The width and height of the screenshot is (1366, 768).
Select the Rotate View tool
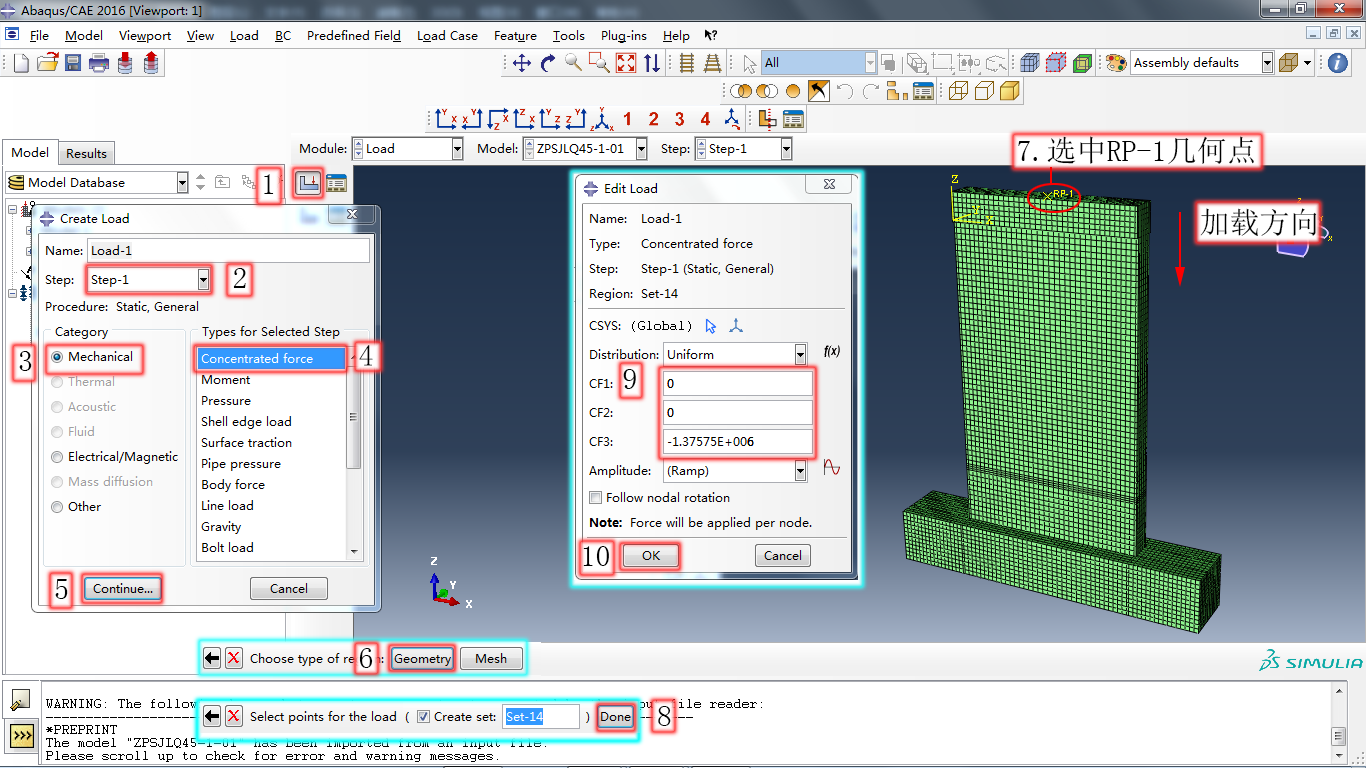(x=547, y=63)
